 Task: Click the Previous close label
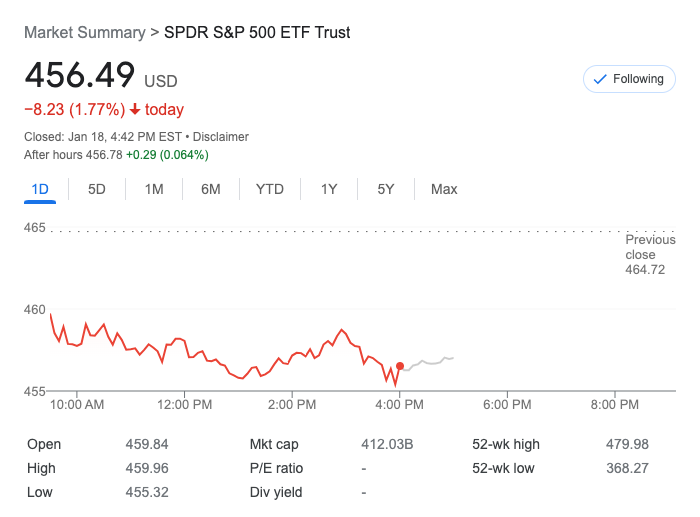[649, 247]
